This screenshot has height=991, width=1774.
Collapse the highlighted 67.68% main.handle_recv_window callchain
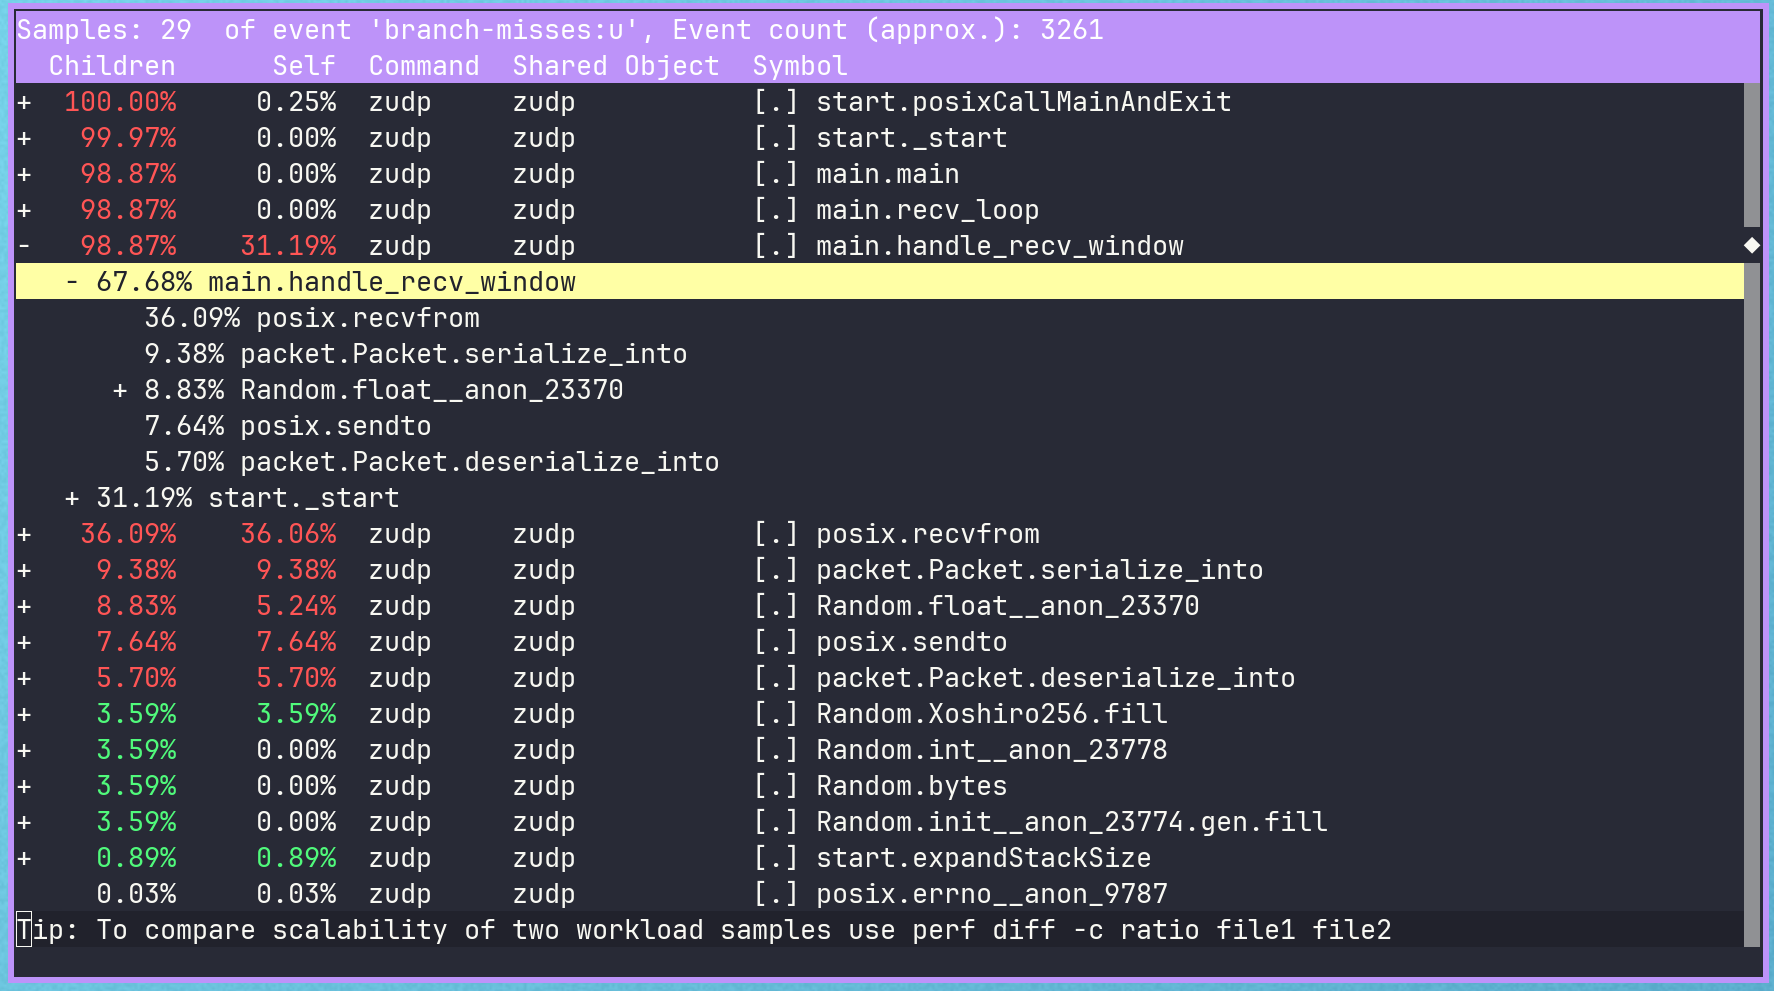point(72,282)
